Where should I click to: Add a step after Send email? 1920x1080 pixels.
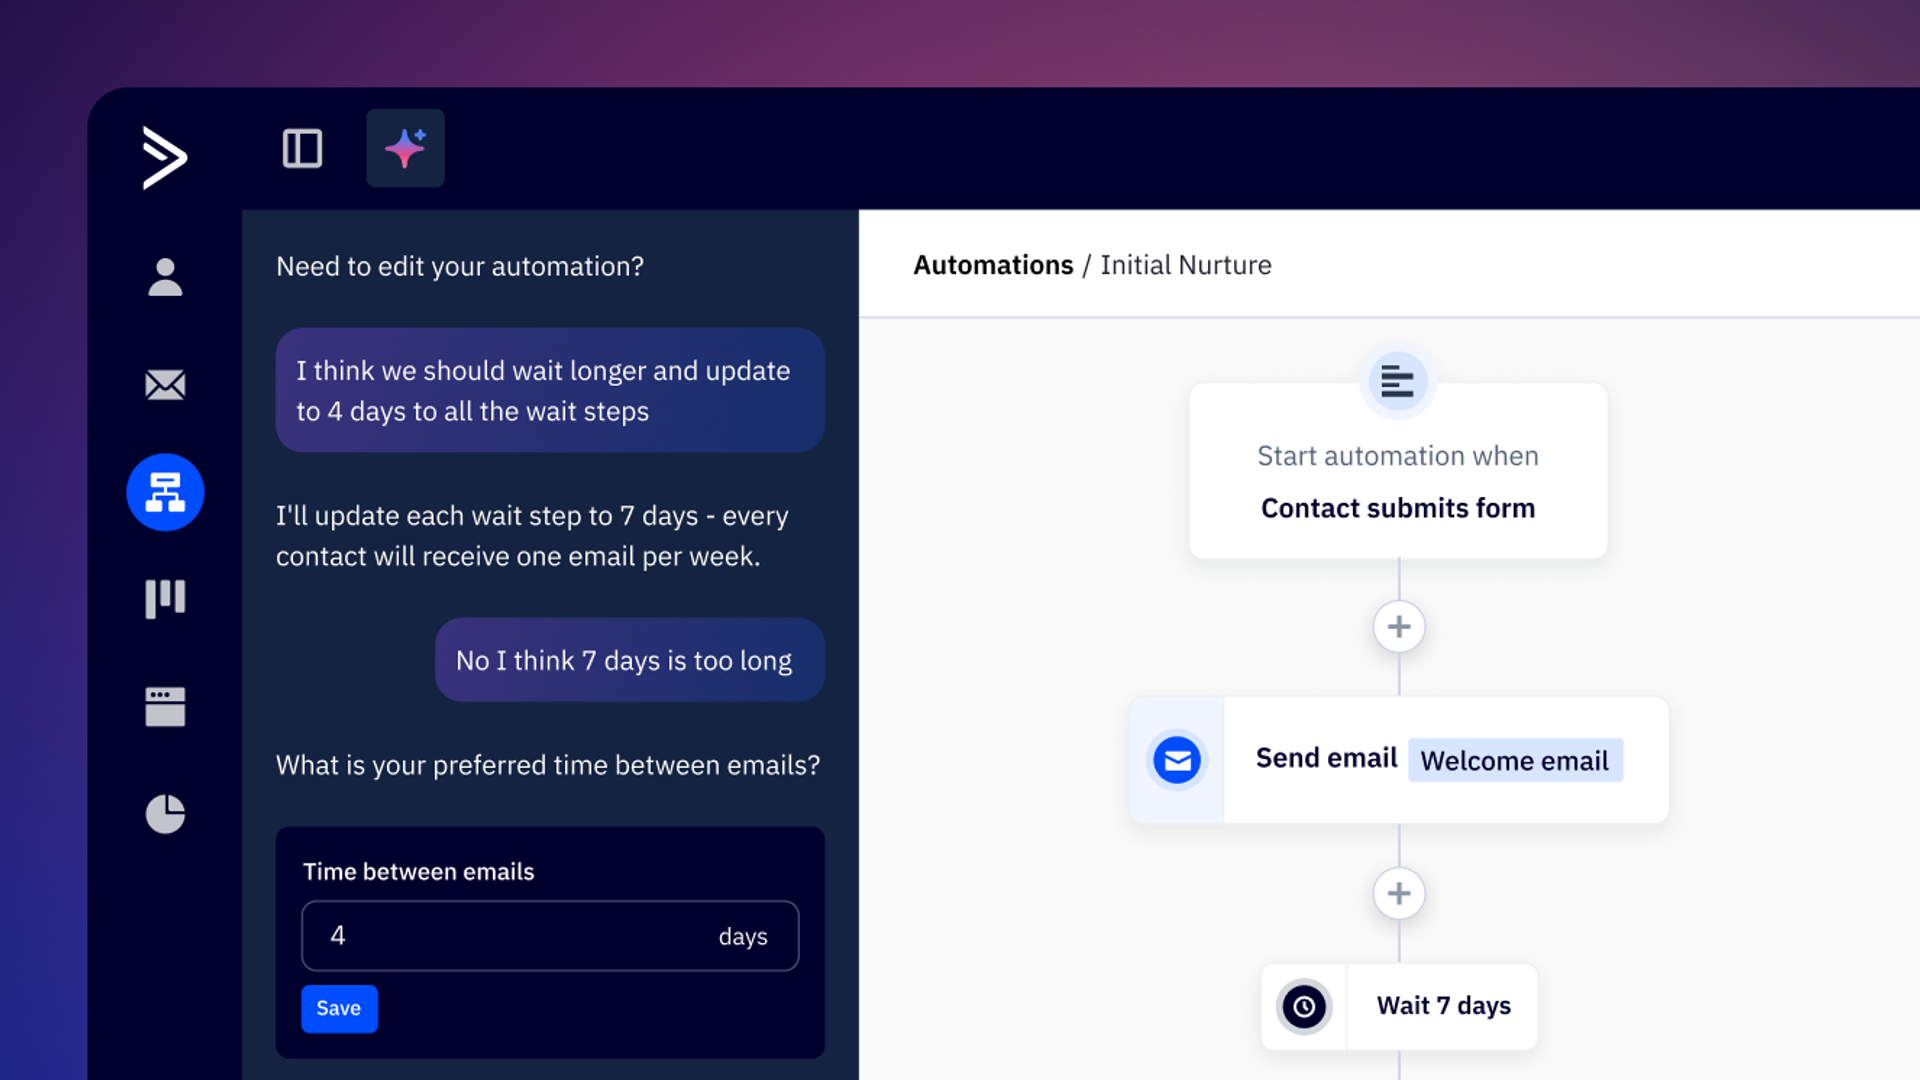coord(1399,893)
